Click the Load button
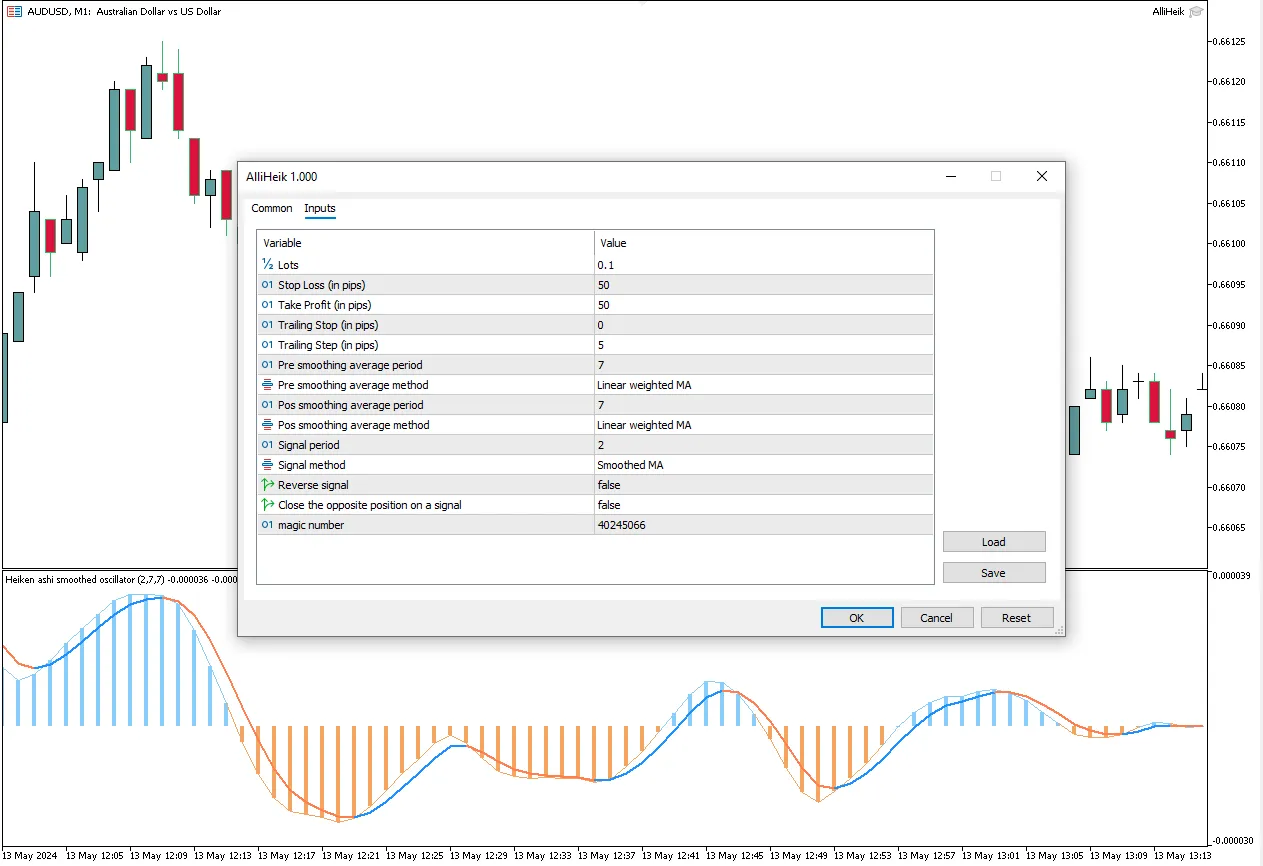 (x=993, y=542)
